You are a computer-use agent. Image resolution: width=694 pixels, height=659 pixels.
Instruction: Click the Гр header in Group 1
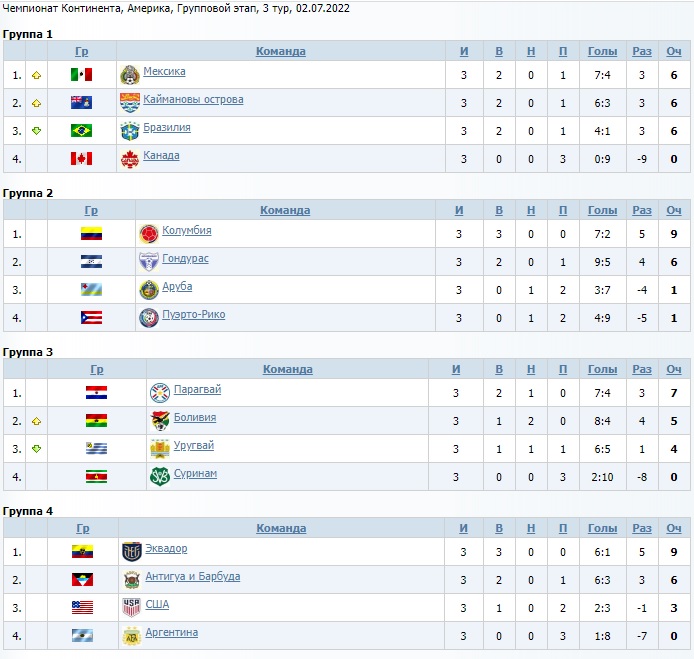click(82, 51)
